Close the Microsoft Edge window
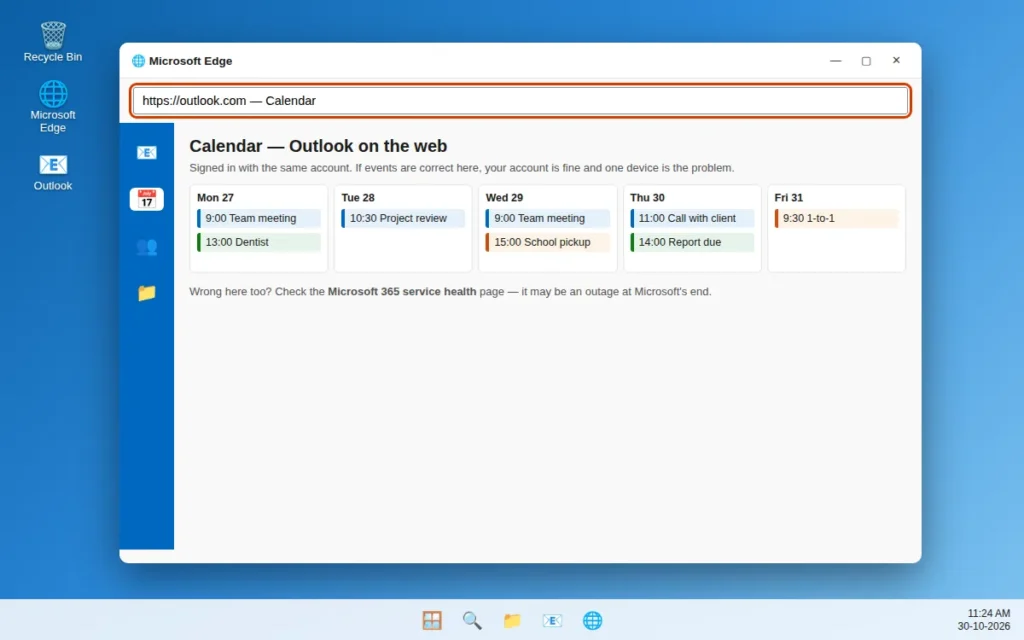1024x640 pixels. (896, 60)
